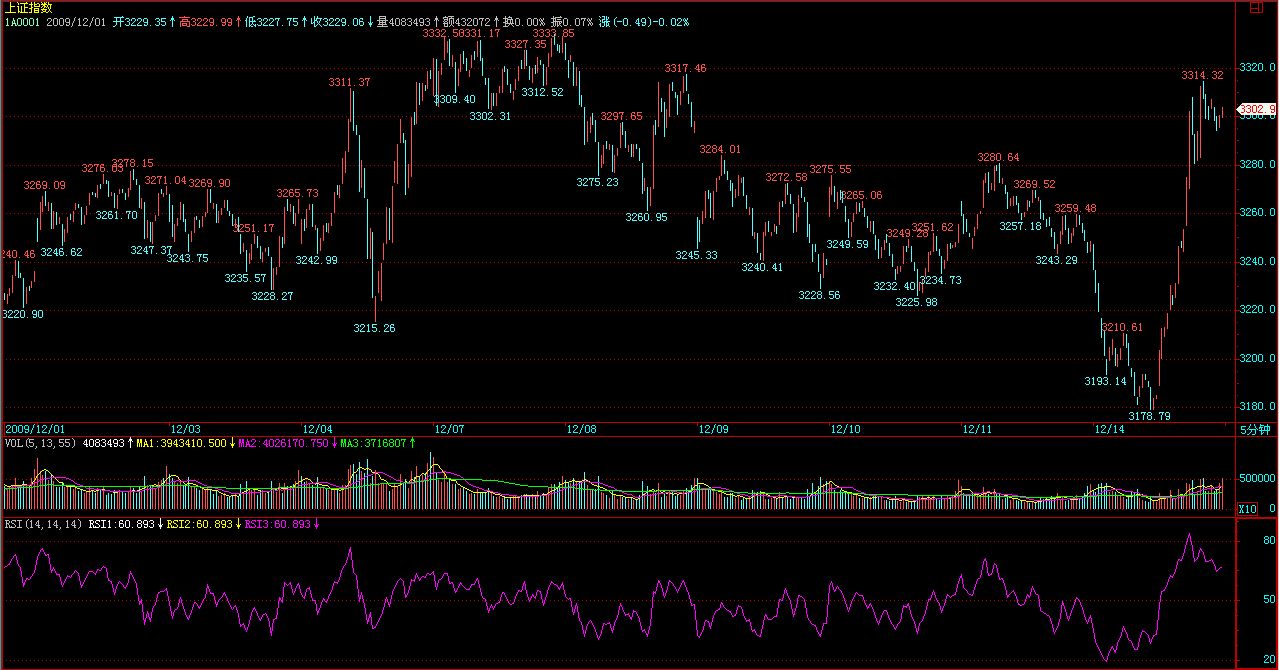Click the high label 3280.64

[x=999, y=157]
